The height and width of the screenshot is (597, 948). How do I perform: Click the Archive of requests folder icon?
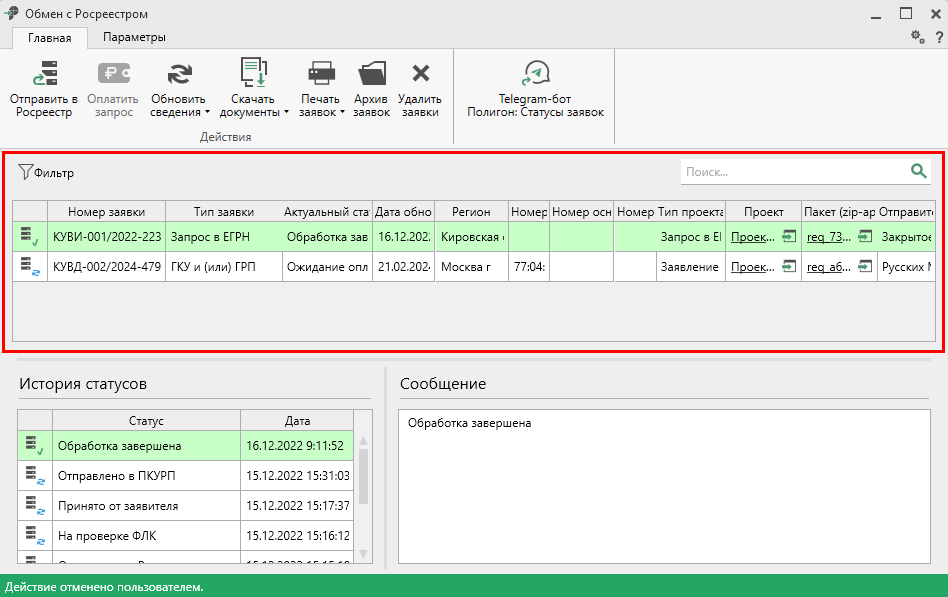click(x=371, y=74)
